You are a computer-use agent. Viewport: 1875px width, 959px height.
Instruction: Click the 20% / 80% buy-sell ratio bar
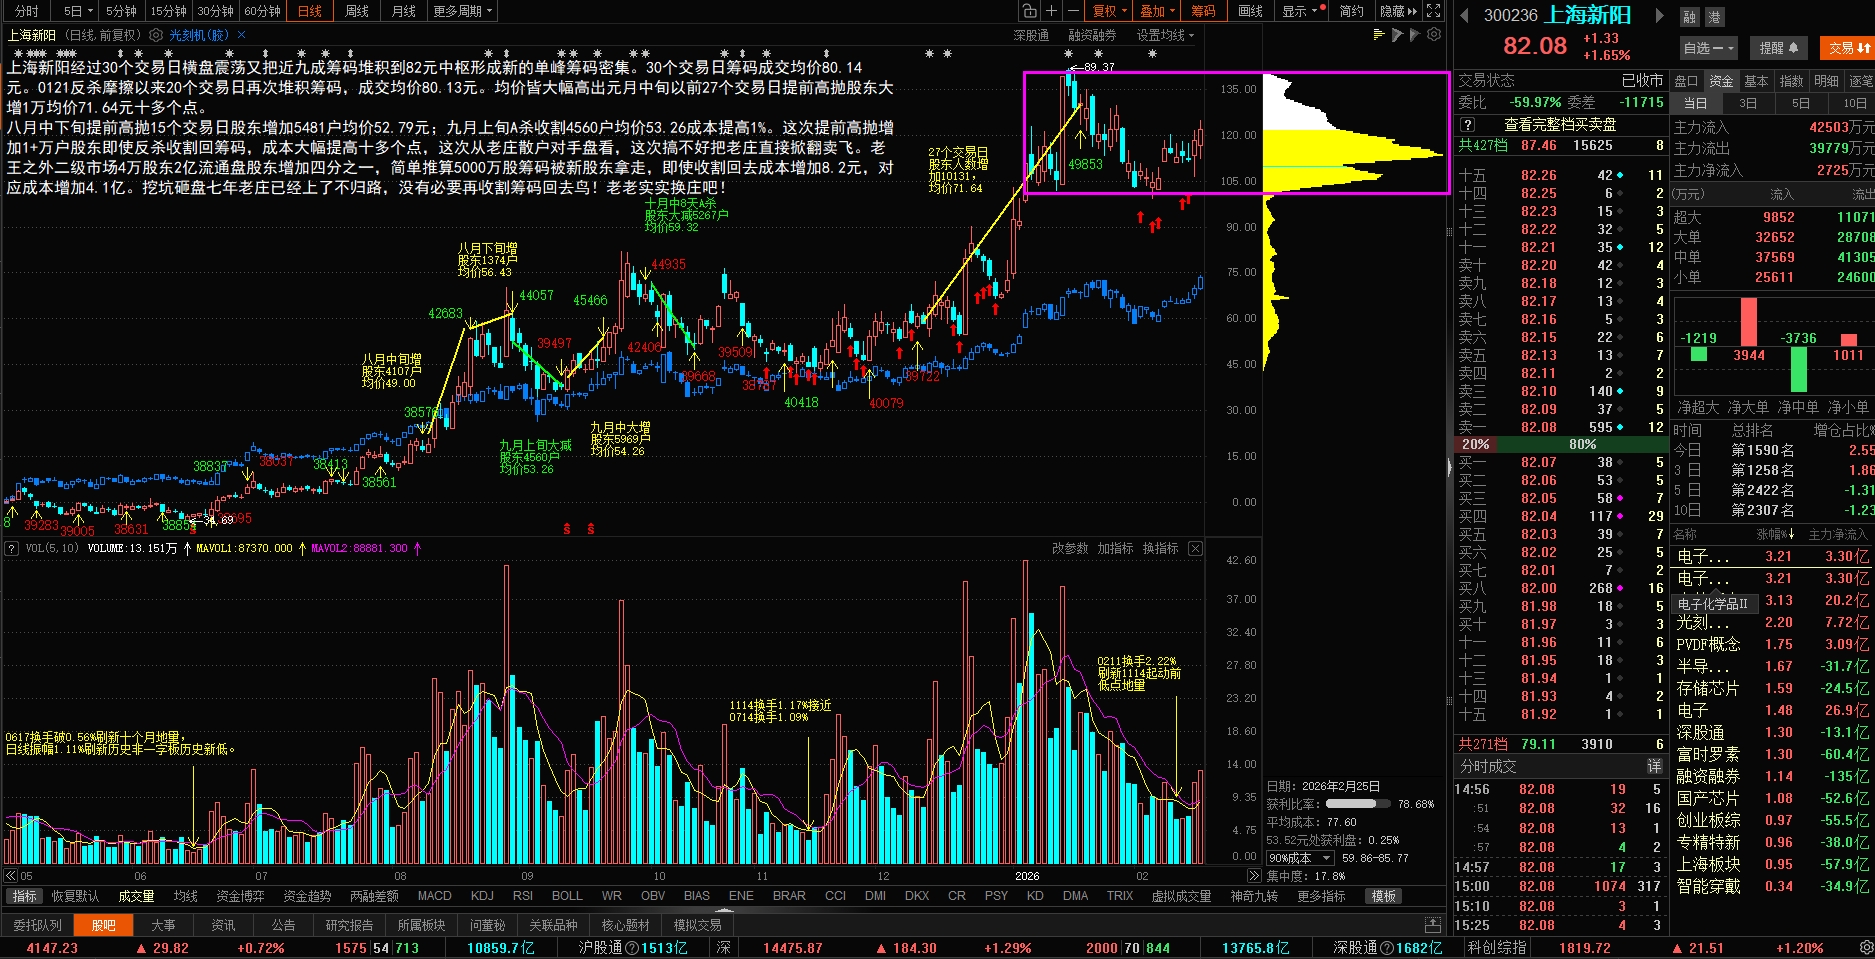1559,444
